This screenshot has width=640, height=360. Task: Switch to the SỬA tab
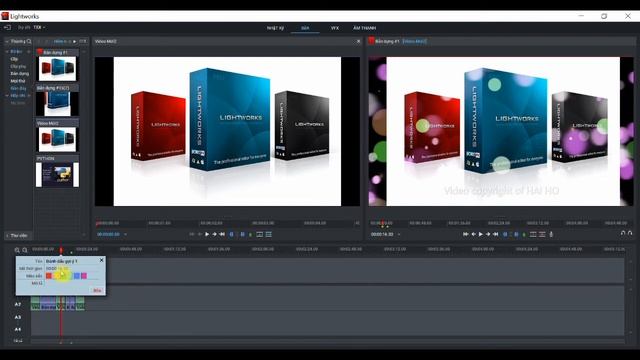coord(305,28)
